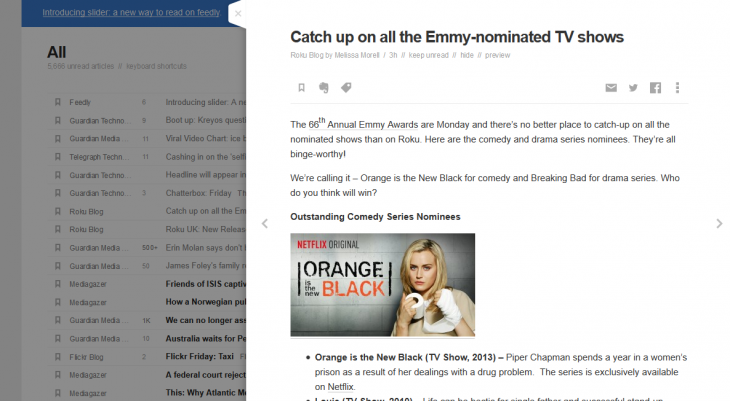Click the 'hide' link under the title
The image size is (730, 401).
click(x=467, y=55)
